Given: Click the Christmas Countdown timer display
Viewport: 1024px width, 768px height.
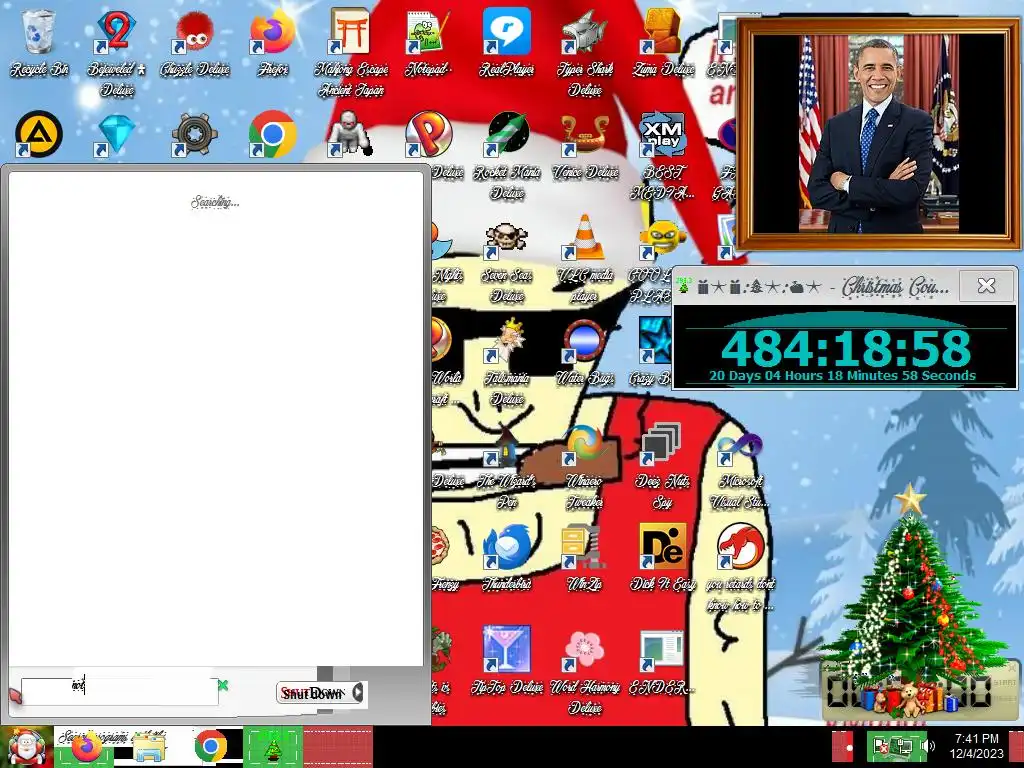Looking at the screenshot, I should coord(845,348).
